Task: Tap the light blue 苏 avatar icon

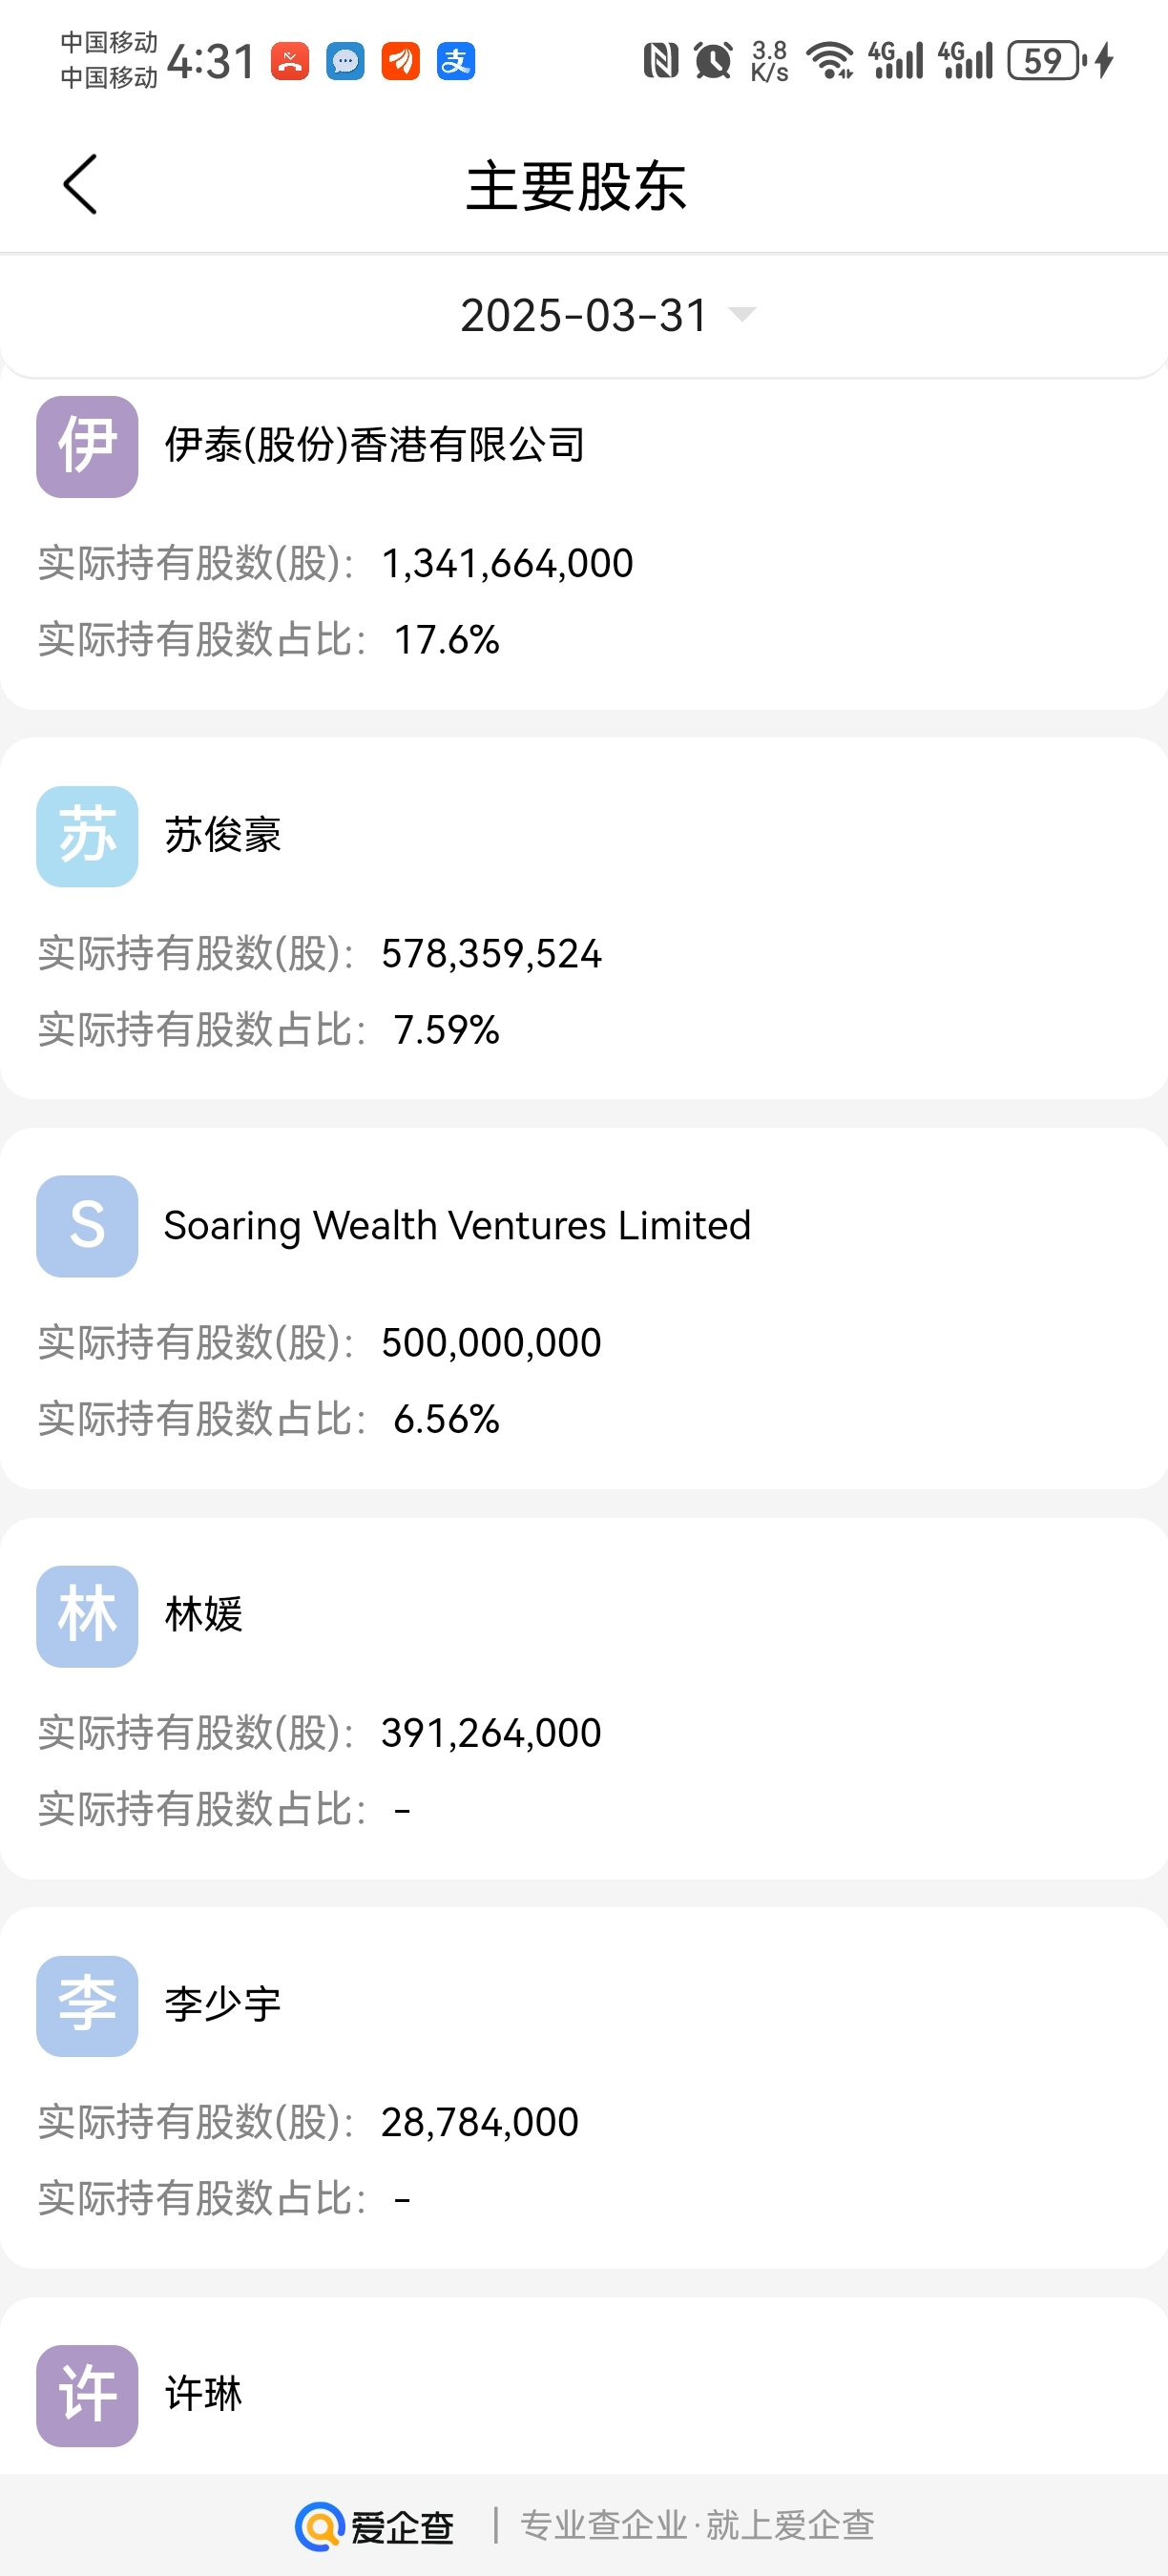Action: click(87, 836)
